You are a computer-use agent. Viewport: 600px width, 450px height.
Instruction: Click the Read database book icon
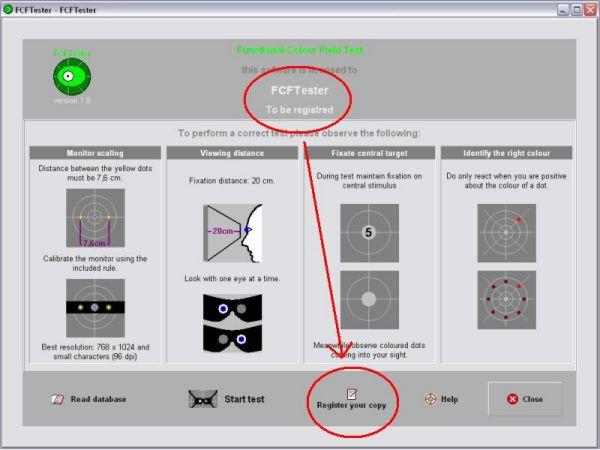pyautogui.click(x=57, y=399)
